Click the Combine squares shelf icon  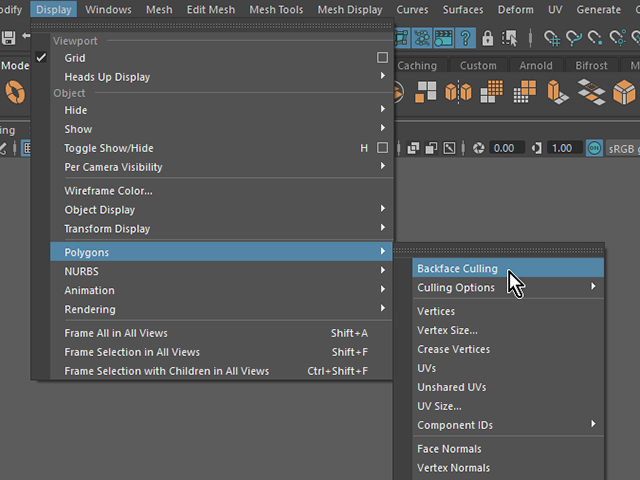(x=425, y=91)
